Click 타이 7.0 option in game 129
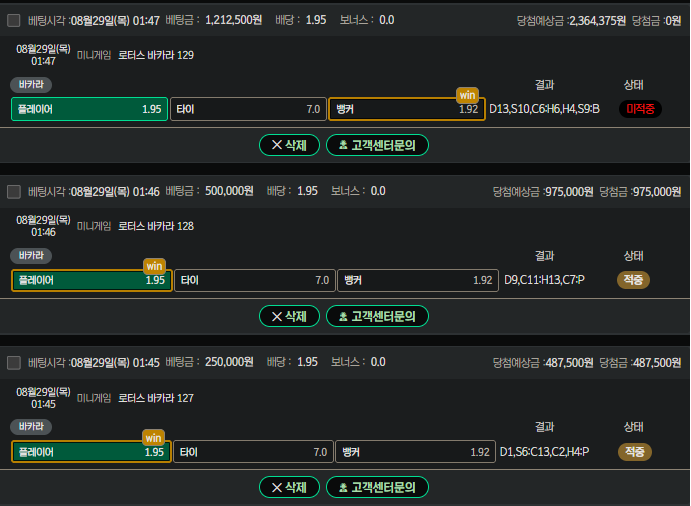The width and height of the screenshot is (691, 506). 248,109
